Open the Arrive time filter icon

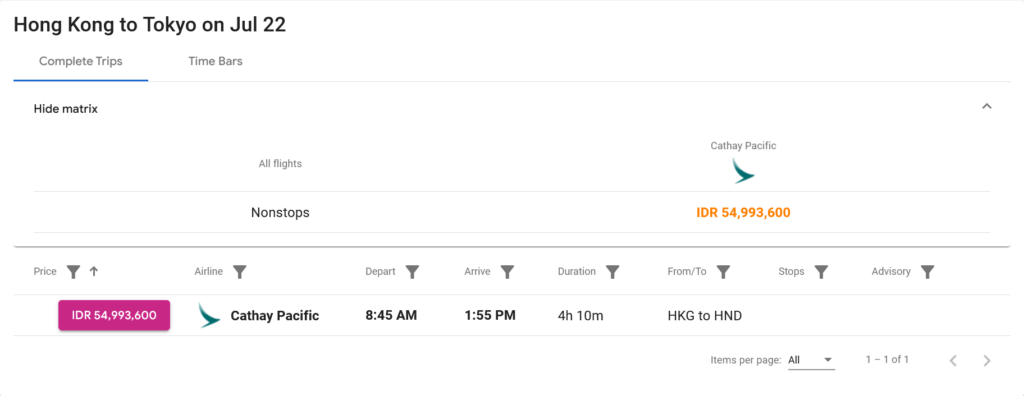tap(507, 272)
